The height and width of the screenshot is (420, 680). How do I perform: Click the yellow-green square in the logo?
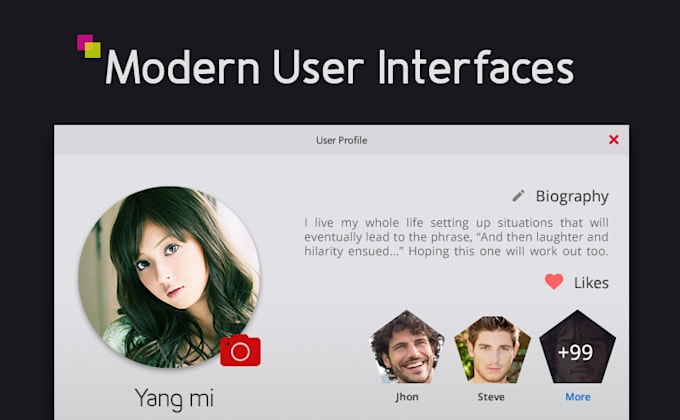[x=93, y=50]
